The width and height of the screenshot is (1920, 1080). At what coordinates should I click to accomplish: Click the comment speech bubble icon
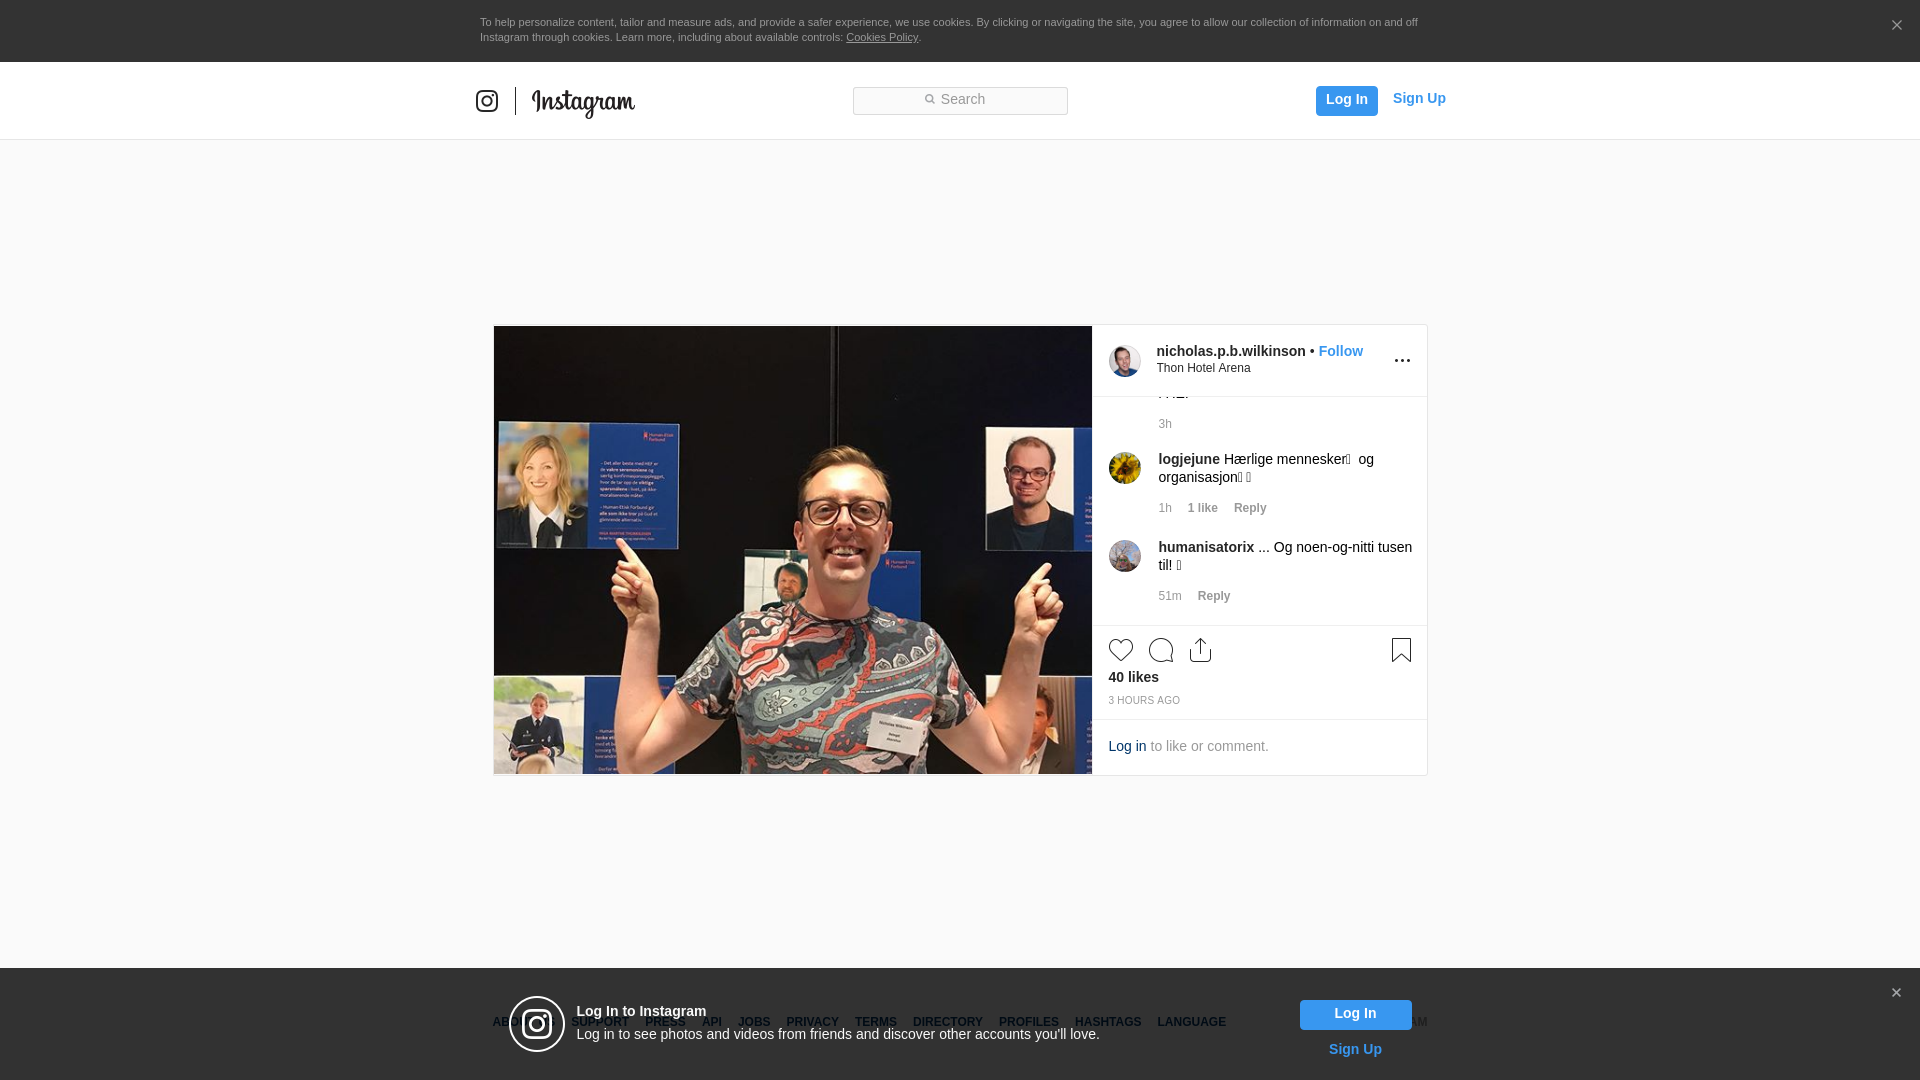[x=1161, y=650]
